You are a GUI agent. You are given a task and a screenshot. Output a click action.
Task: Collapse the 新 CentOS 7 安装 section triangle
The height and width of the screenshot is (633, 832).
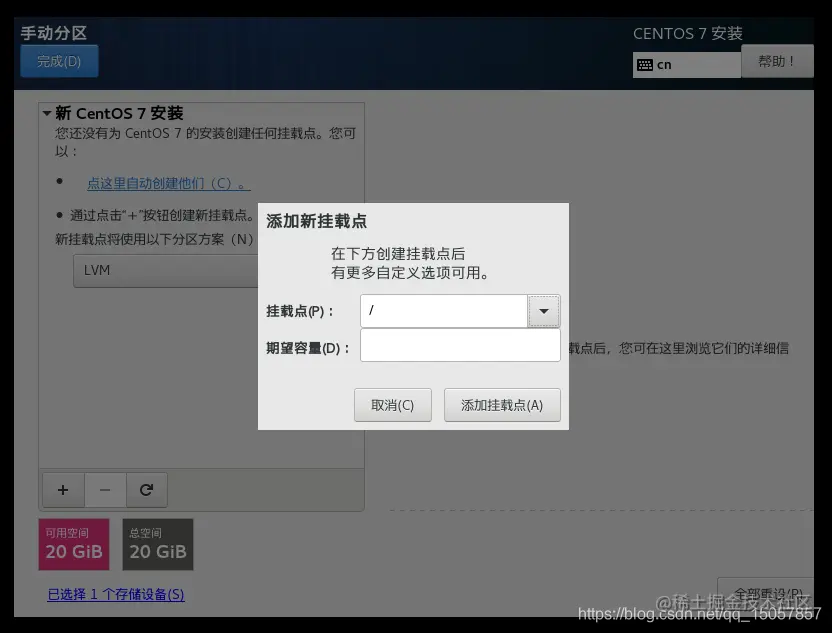(47, 113)
